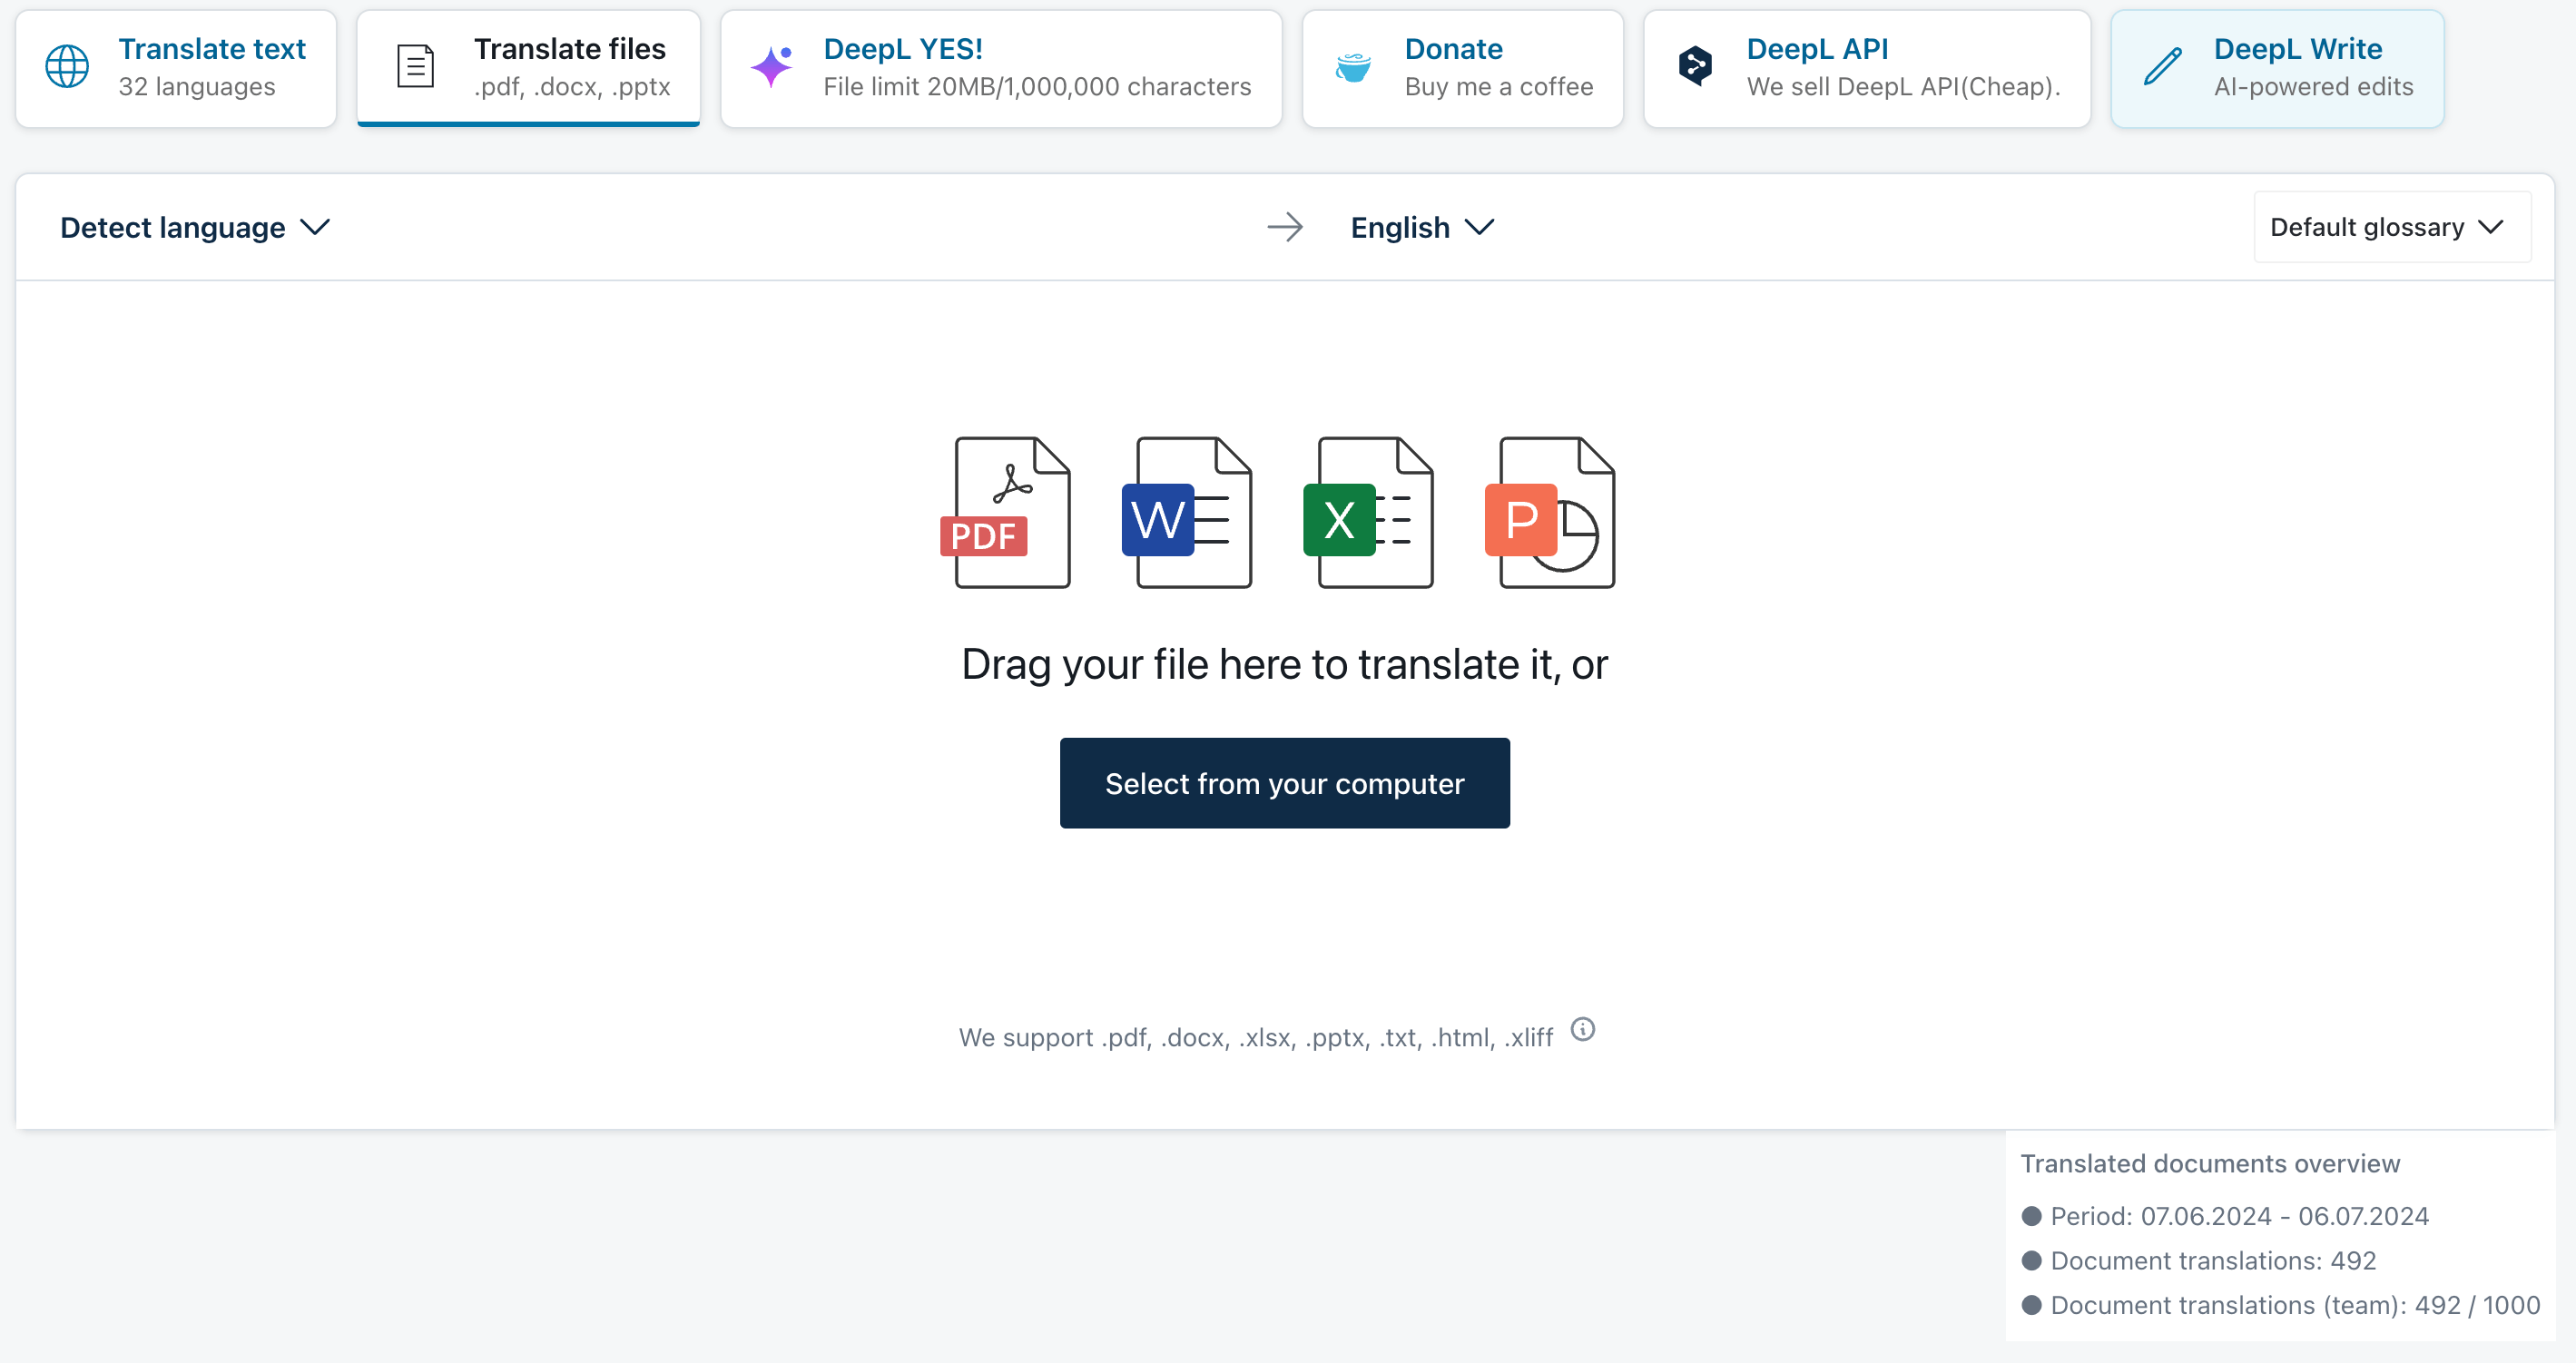Click the Excel spreadsheet file icon
The height and width of the screenshot is (1363, 2576).
[x=1369, y=512]
